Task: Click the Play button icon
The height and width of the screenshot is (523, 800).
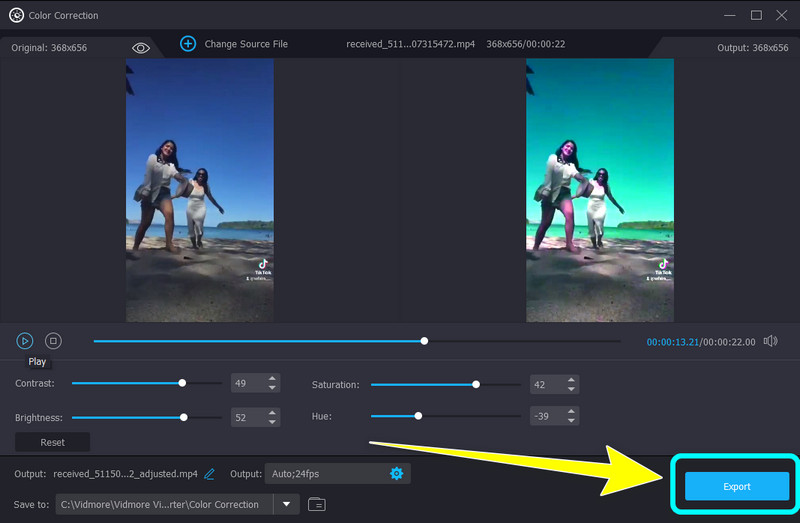Action: 25,341
